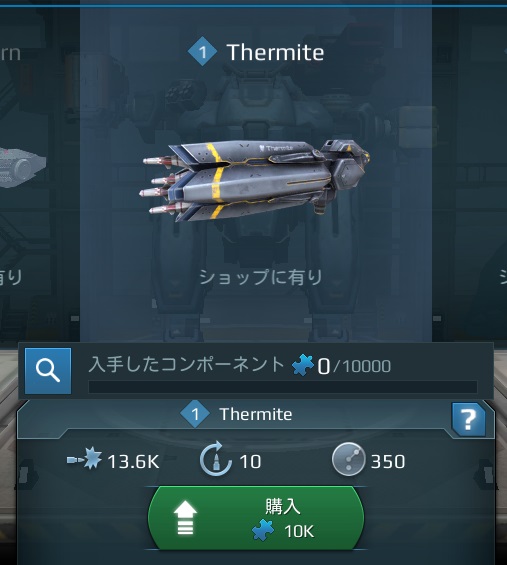Click the level diamond in info panel
507x565 pixels.
click(195, 414)
